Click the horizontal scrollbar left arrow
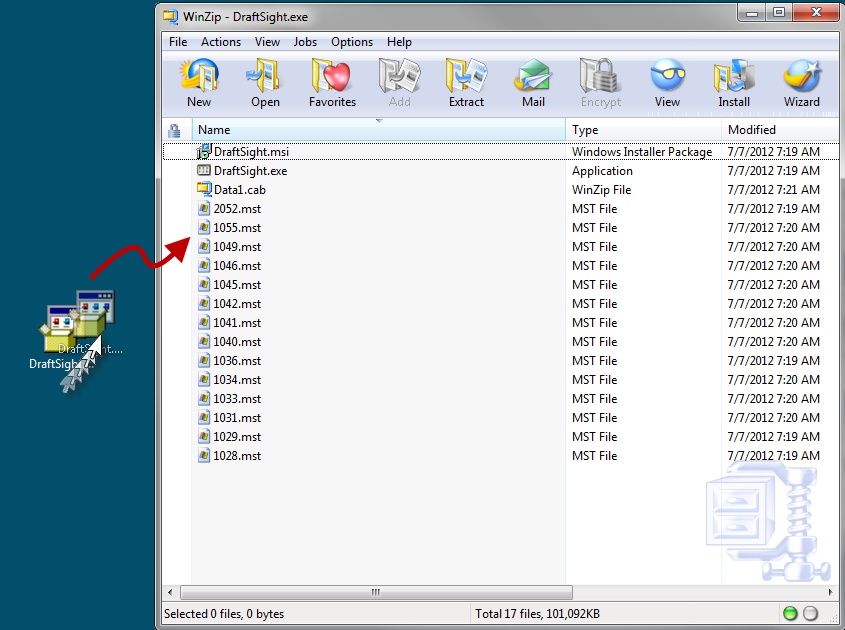This screenshot has height=630, width=845. click(x=170, y=592)
